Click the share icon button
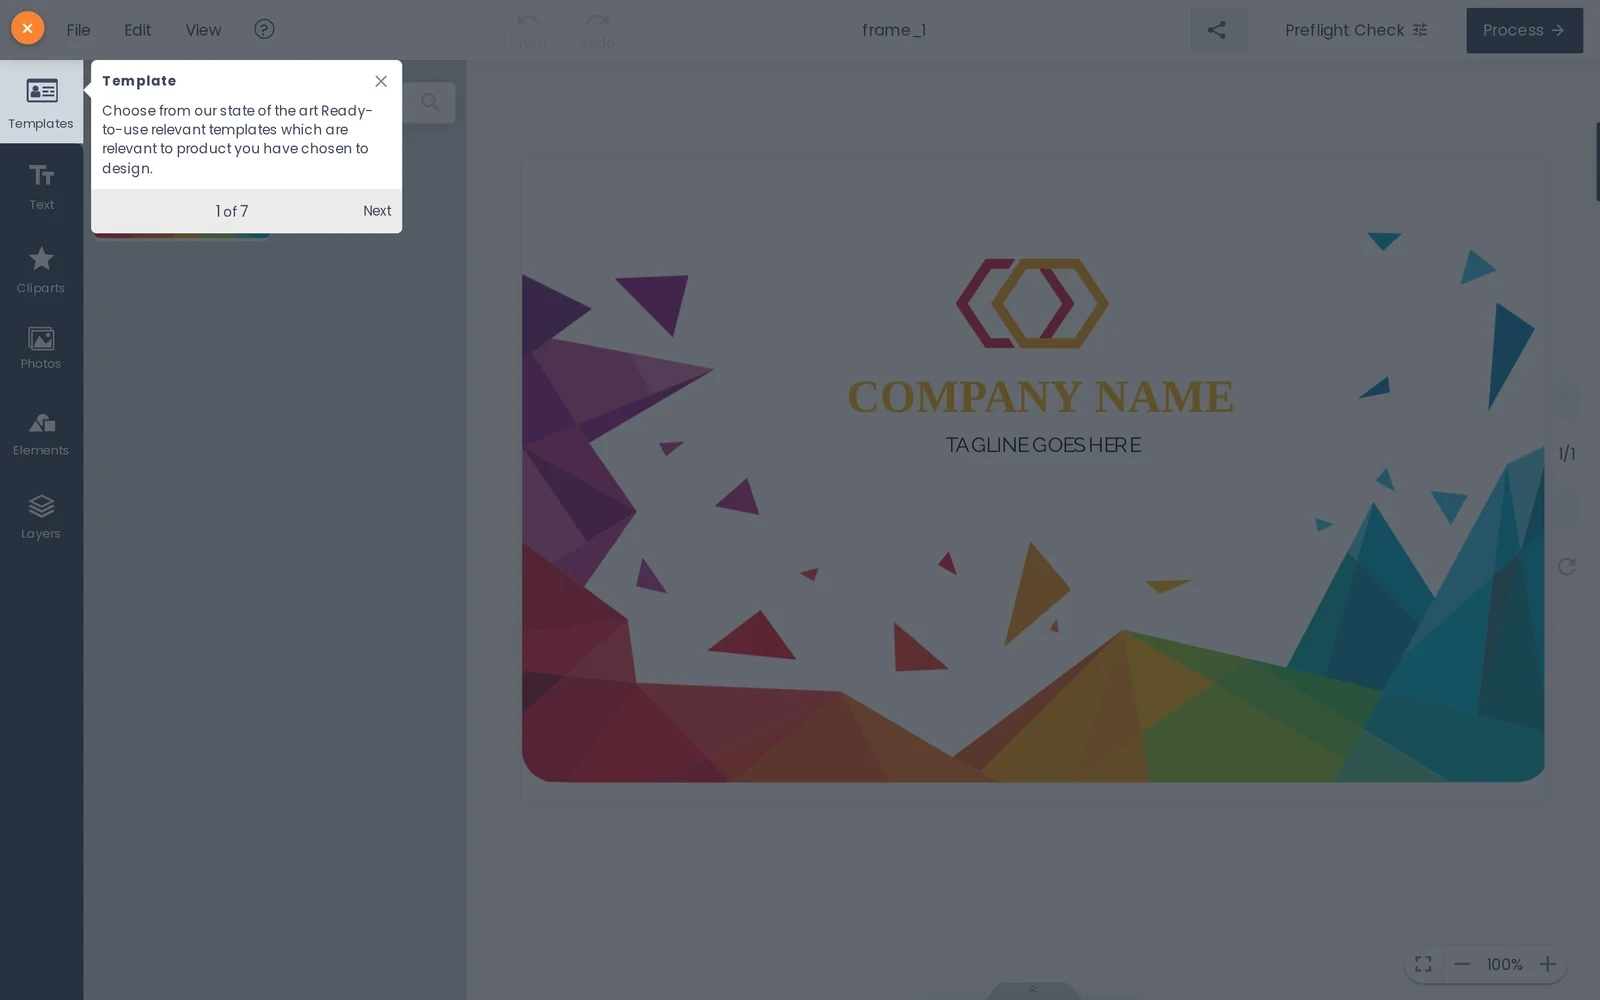 [x=1217, y=30]
